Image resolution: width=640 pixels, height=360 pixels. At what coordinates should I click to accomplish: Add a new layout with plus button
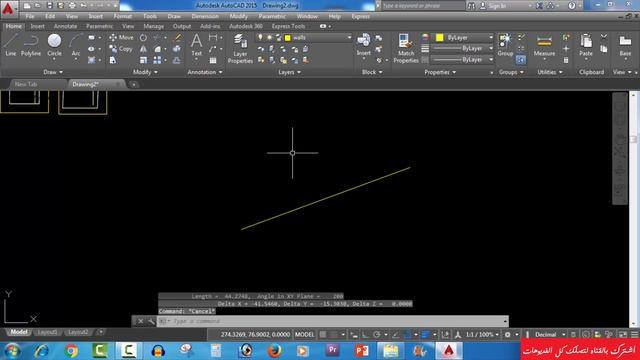point(101,332)
